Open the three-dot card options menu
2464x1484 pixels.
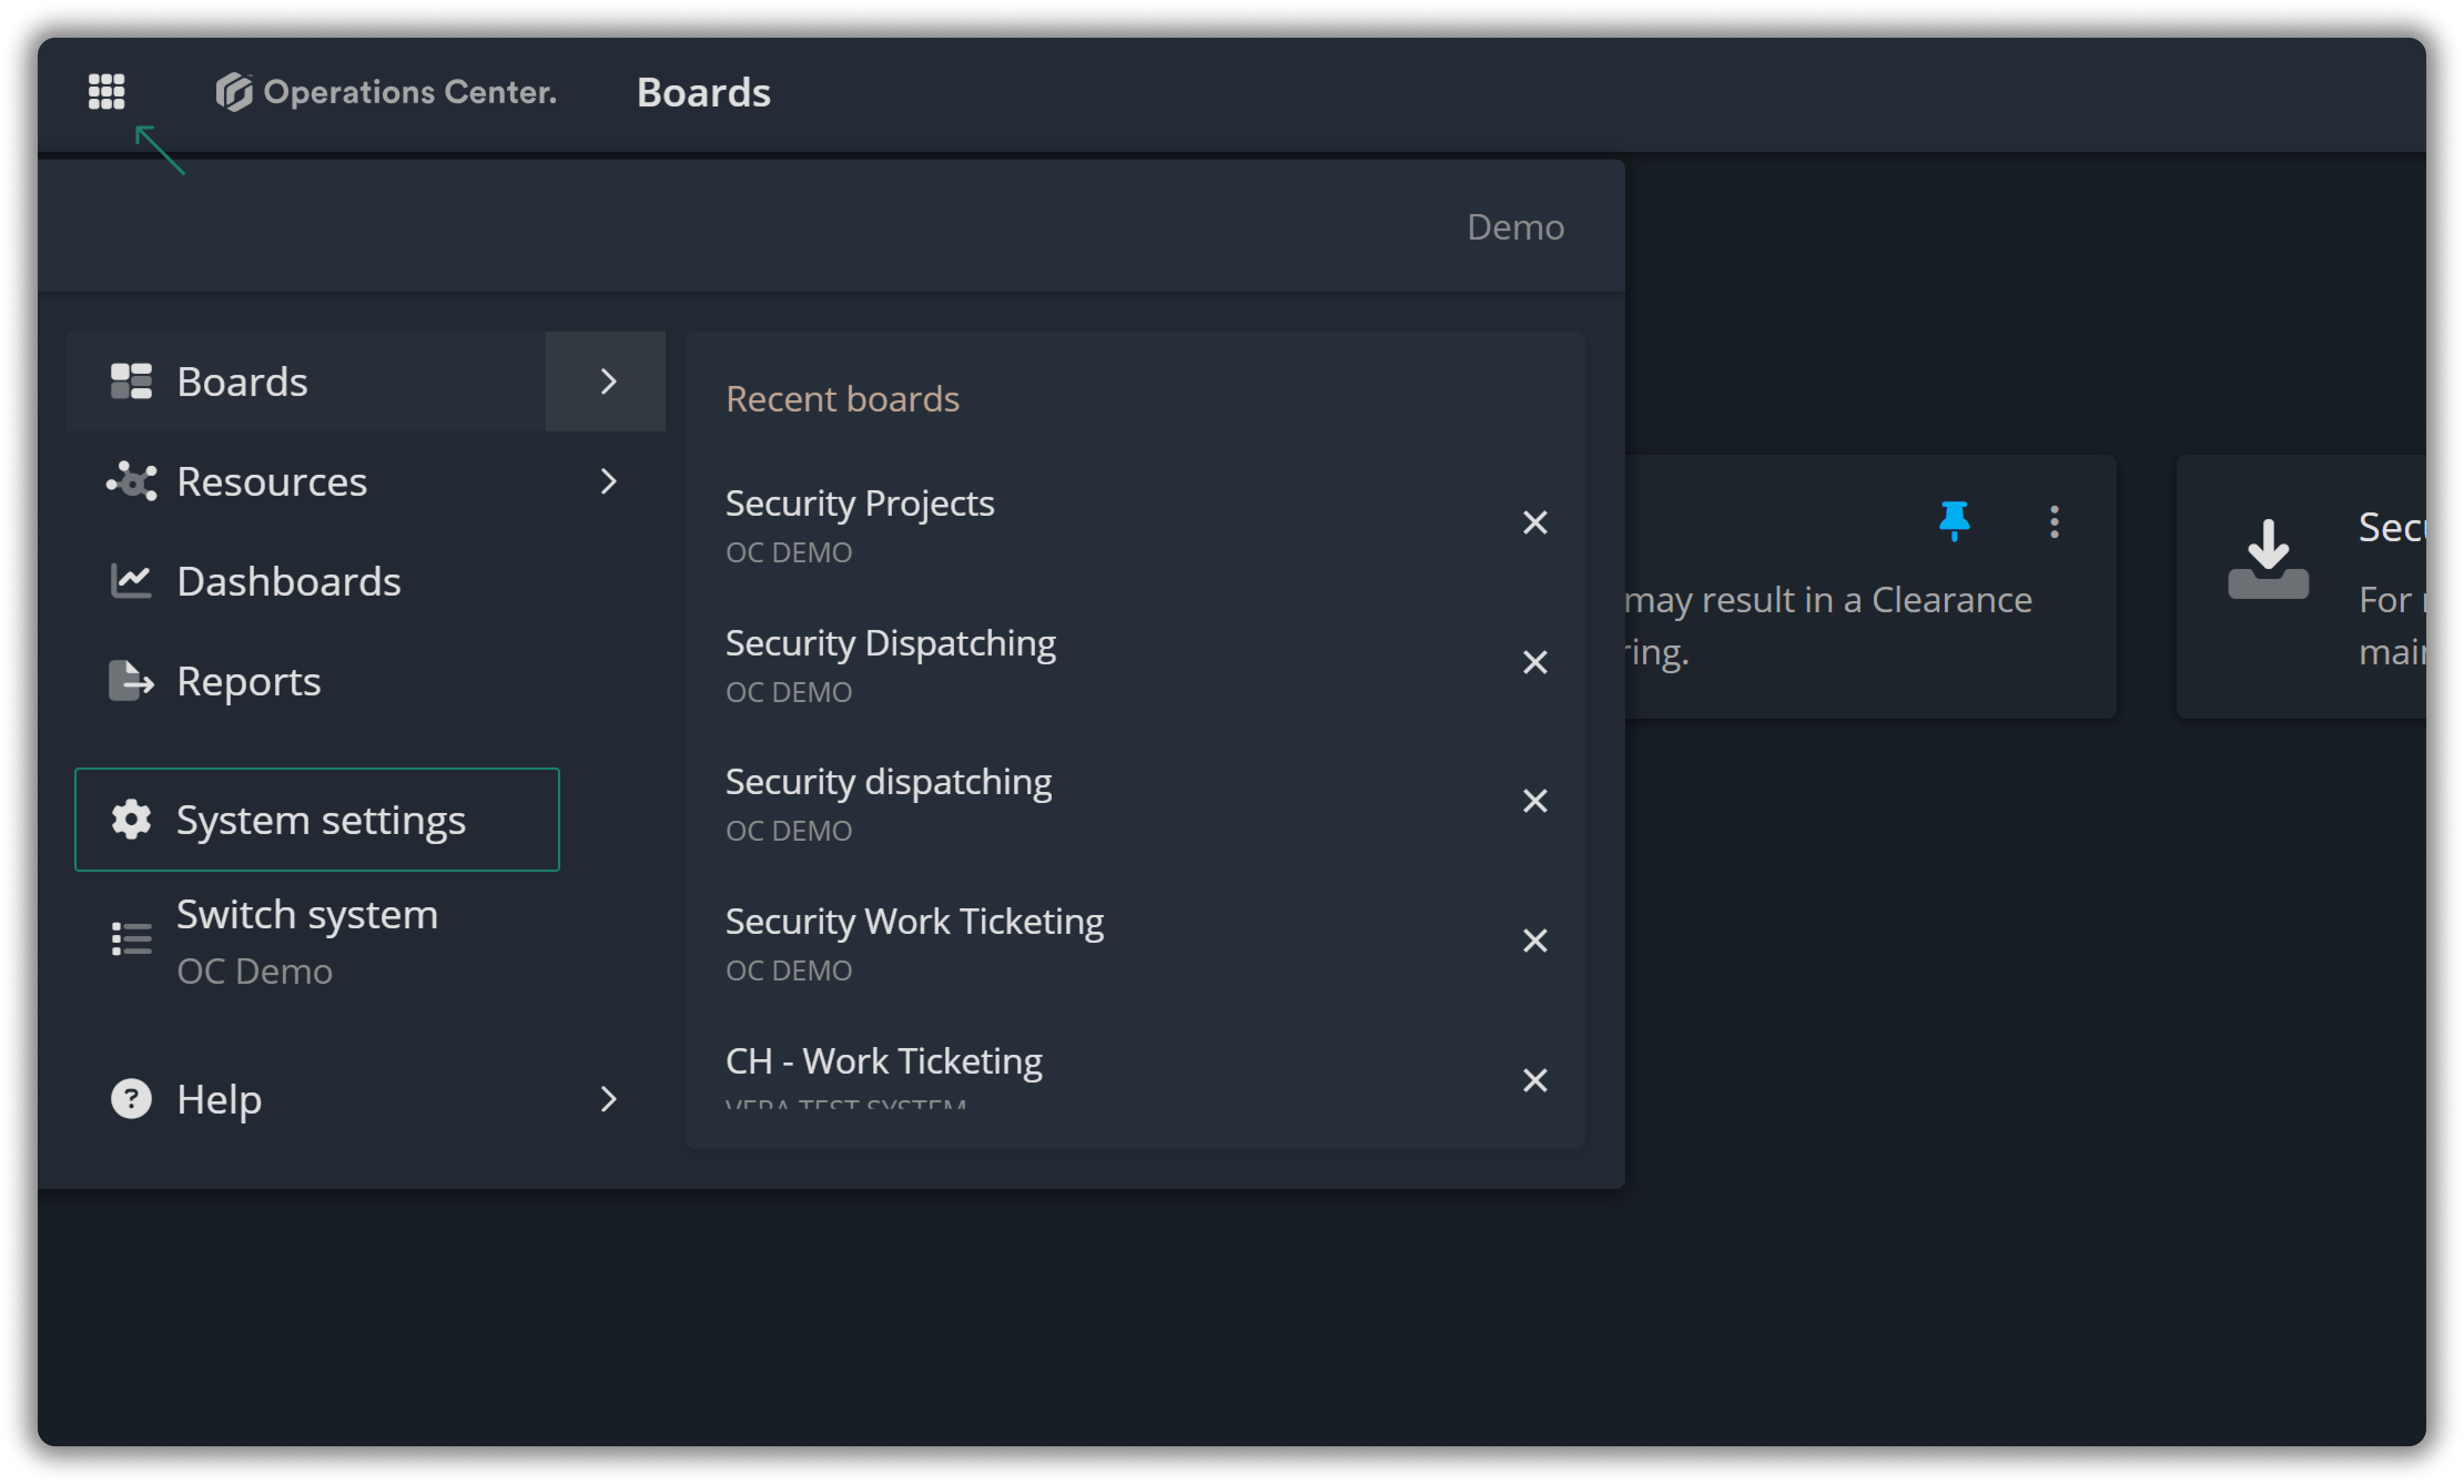[x=2054, y=522]
